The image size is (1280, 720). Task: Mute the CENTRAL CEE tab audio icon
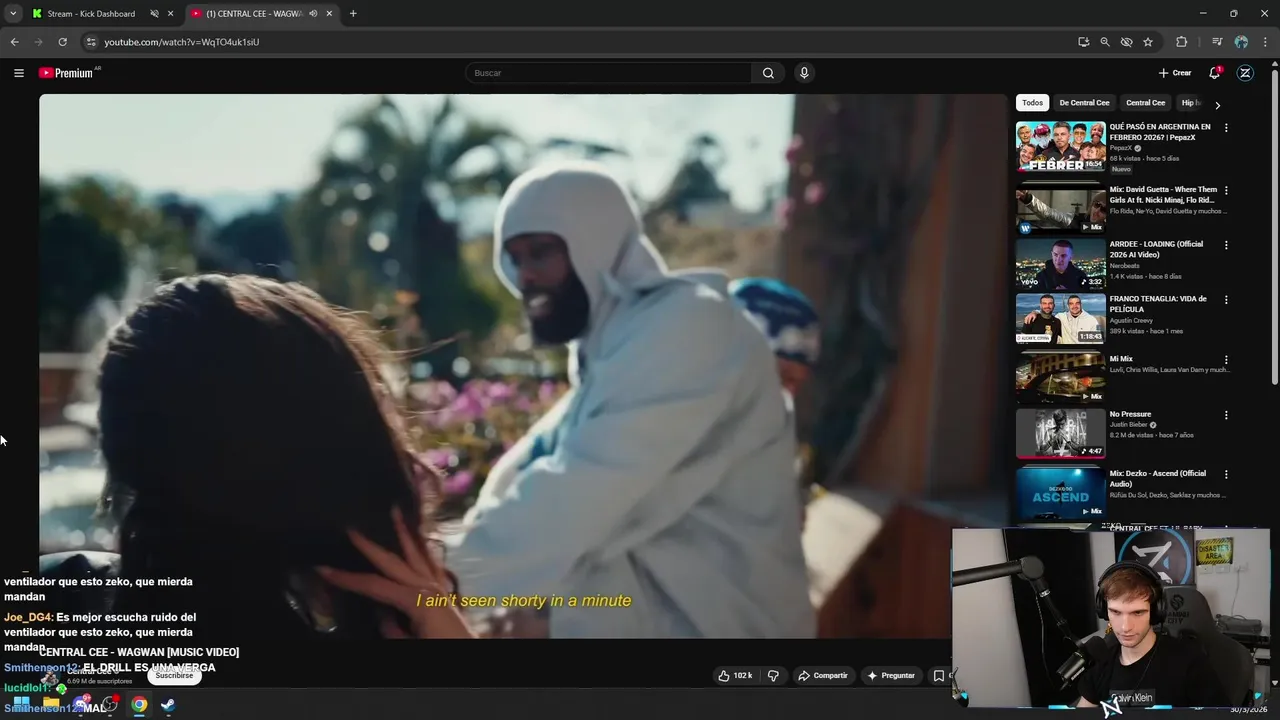313,14
